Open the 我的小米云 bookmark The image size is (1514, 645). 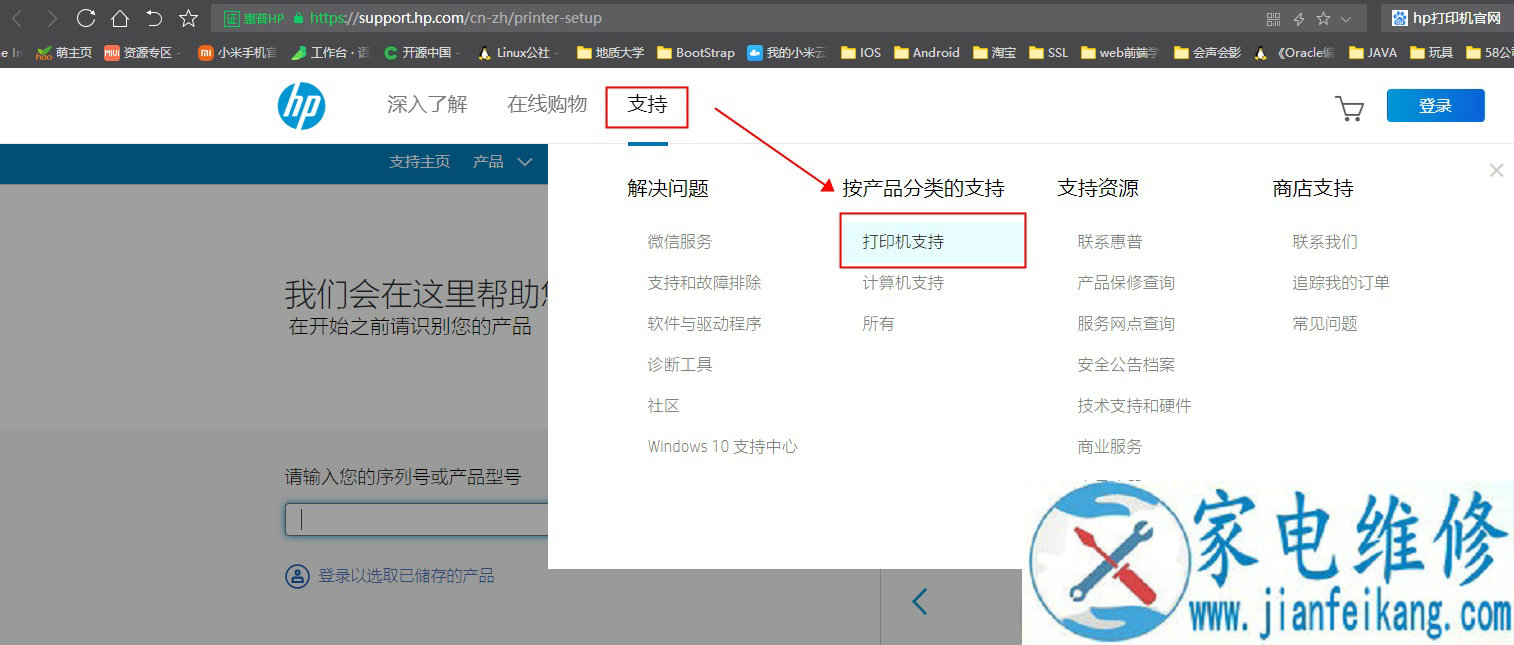(786, 53)
